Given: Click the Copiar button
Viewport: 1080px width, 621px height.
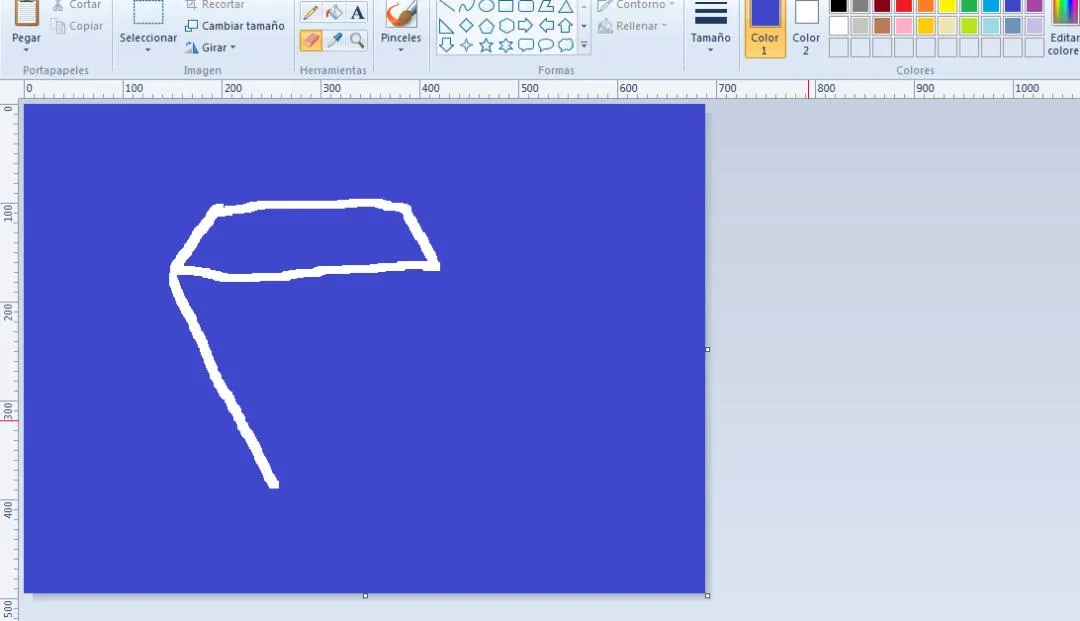Looking at the screenshot, I should click(77, 26).
